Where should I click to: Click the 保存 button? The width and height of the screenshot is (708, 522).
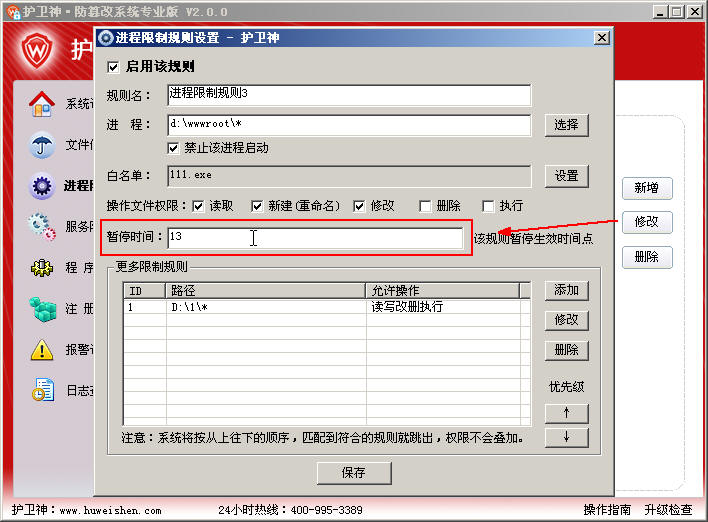(354, 473)
